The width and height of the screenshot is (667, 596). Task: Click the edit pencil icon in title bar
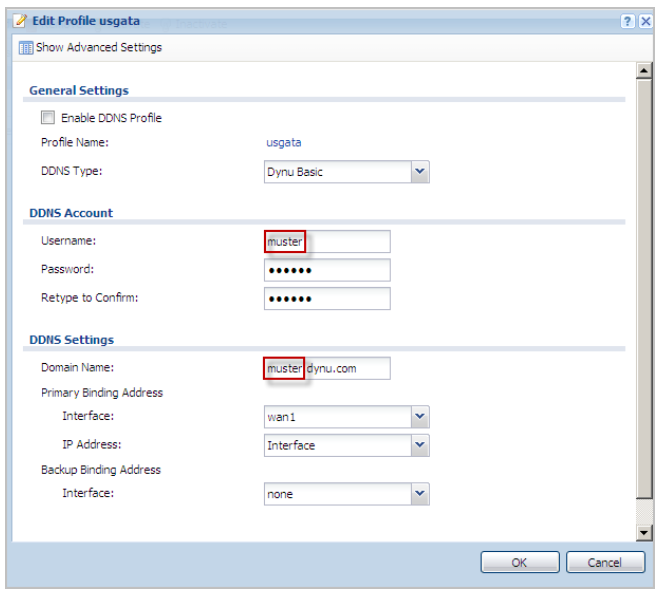point(21,21)
